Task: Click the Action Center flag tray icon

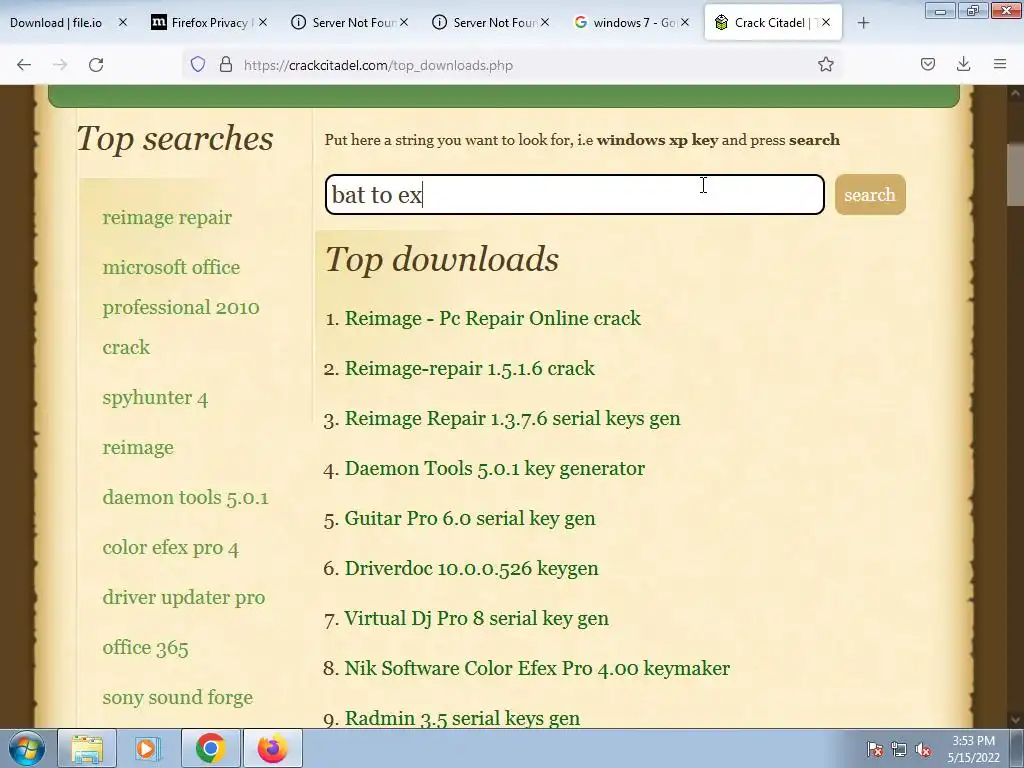Action: (x=874, y=749)
